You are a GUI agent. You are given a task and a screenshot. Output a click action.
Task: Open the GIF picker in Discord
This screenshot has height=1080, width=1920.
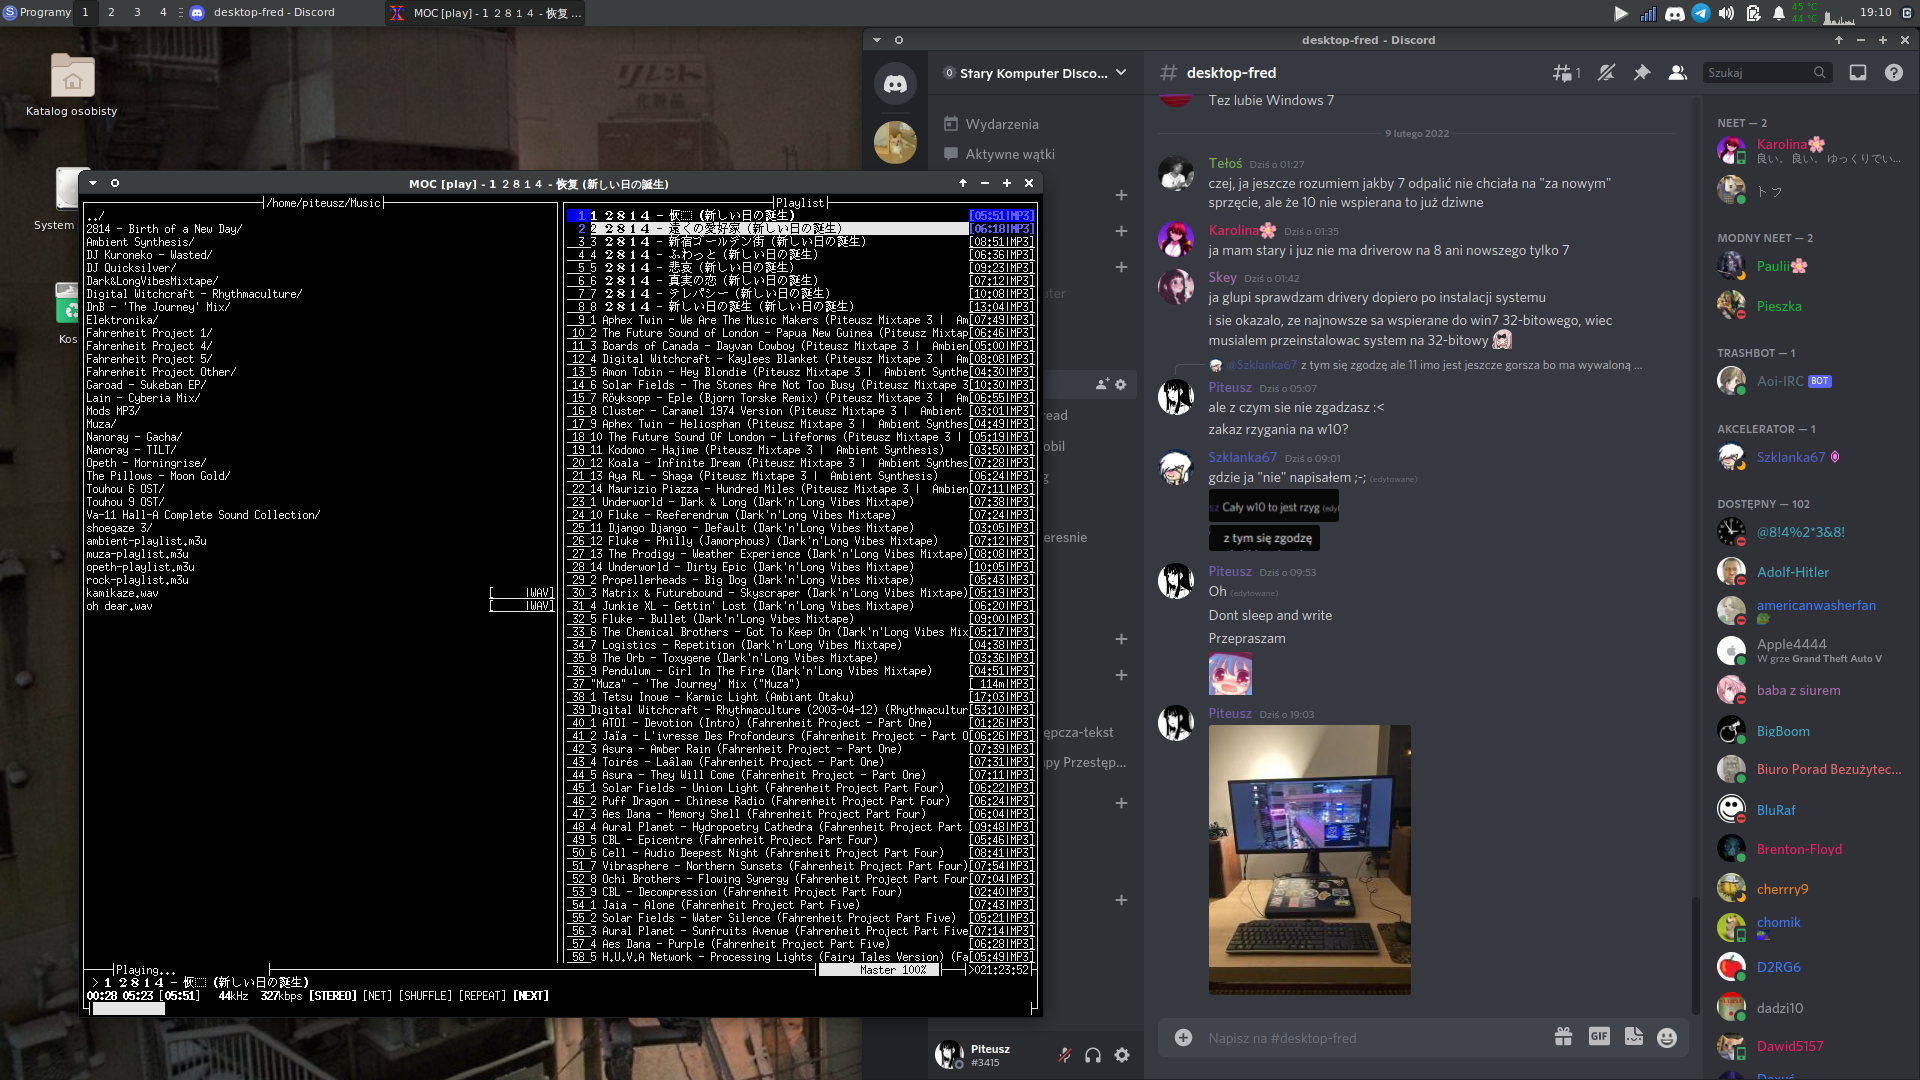coord(1599,1037)
